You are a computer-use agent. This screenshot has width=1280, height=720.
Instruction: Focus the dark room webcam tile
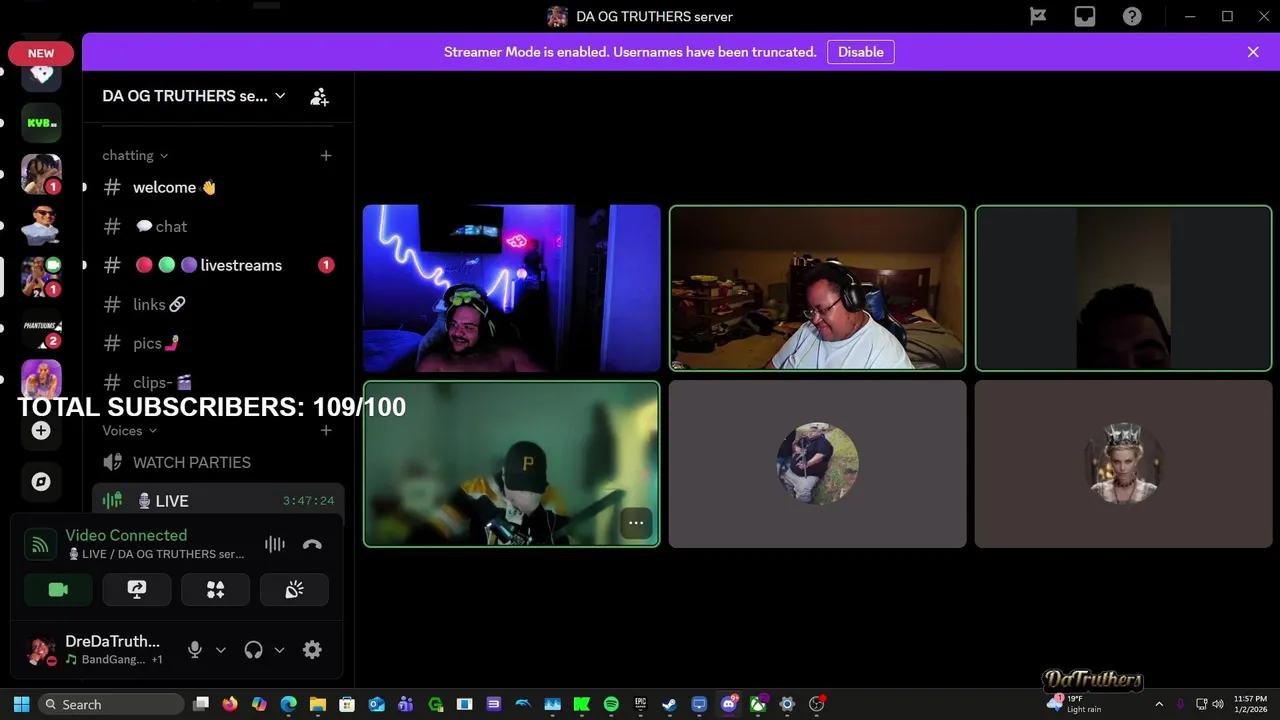coord(1124,288)
